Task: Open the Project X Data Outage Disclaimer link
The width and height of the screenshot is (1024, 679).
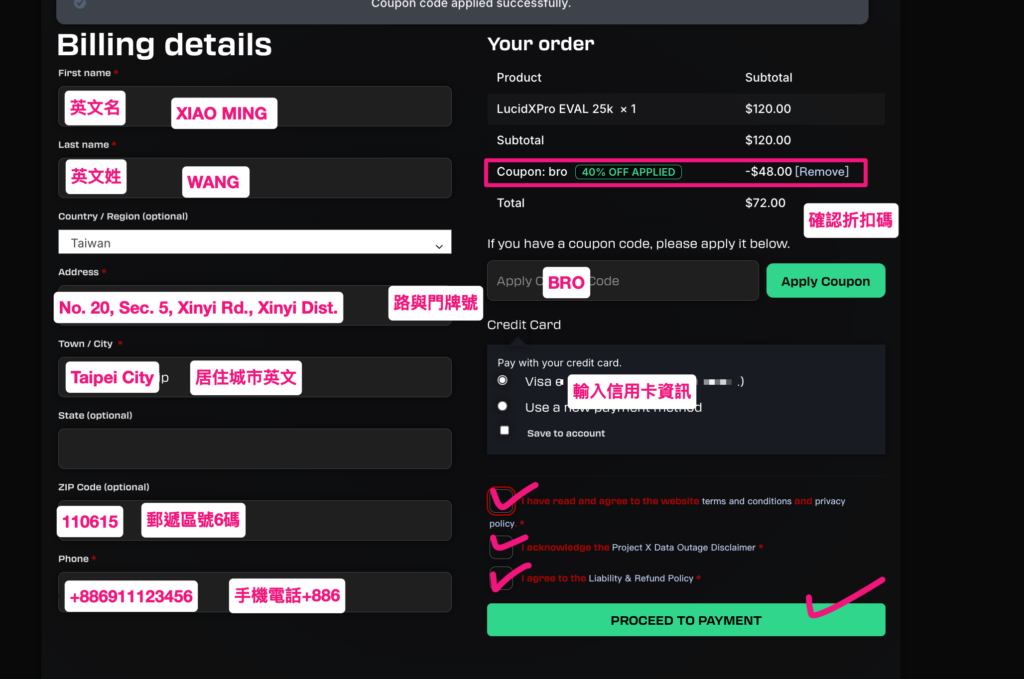Action: (x=684, y=548)
